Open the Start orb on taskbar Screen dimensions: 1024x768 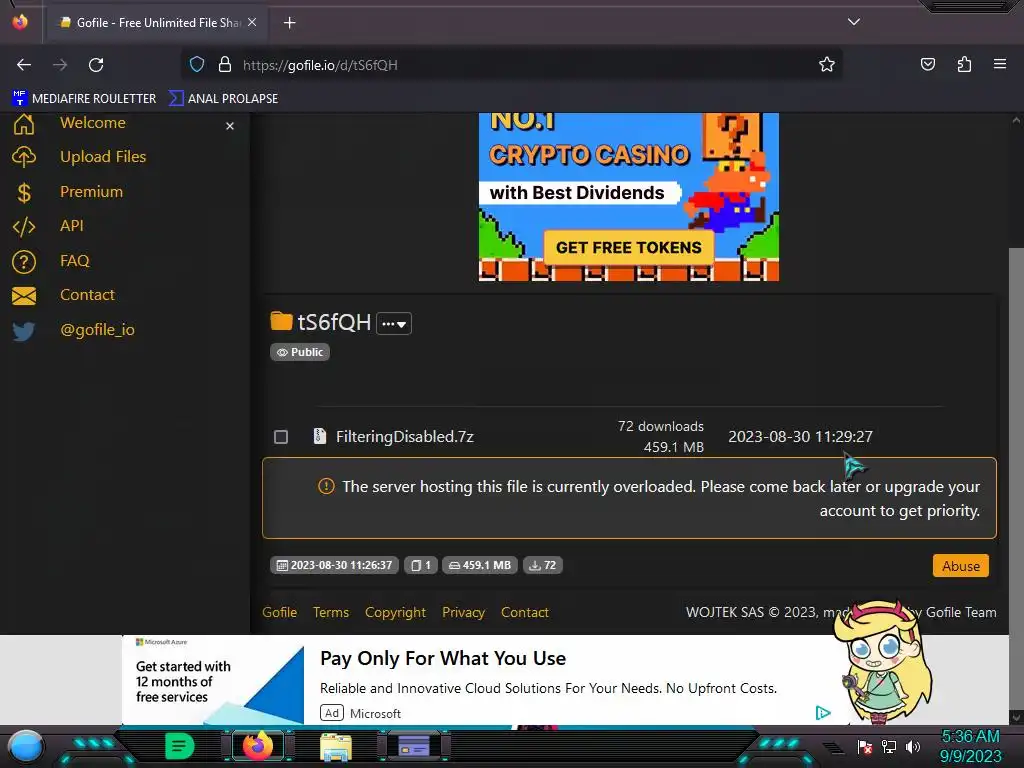point(26,746)
